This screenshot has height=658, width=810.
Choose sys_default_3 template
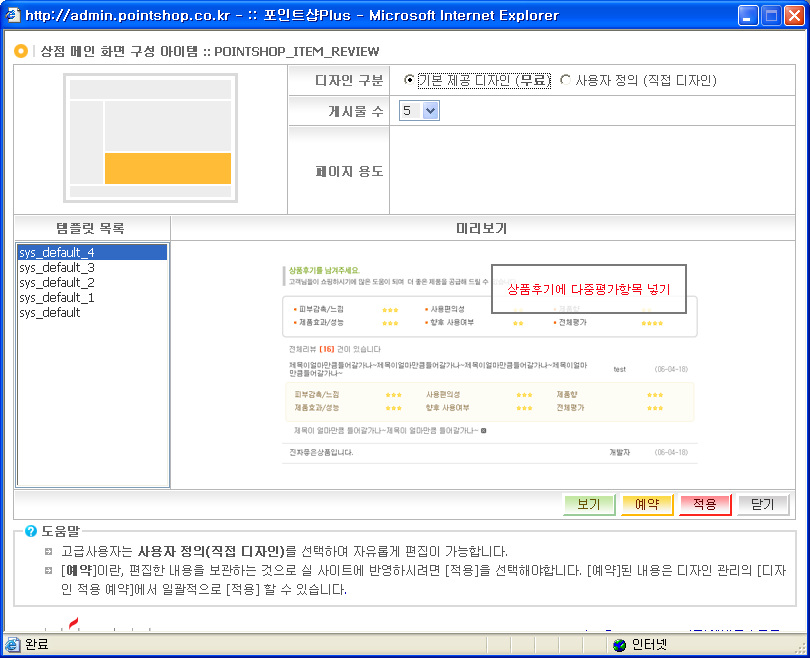(57, 268)
